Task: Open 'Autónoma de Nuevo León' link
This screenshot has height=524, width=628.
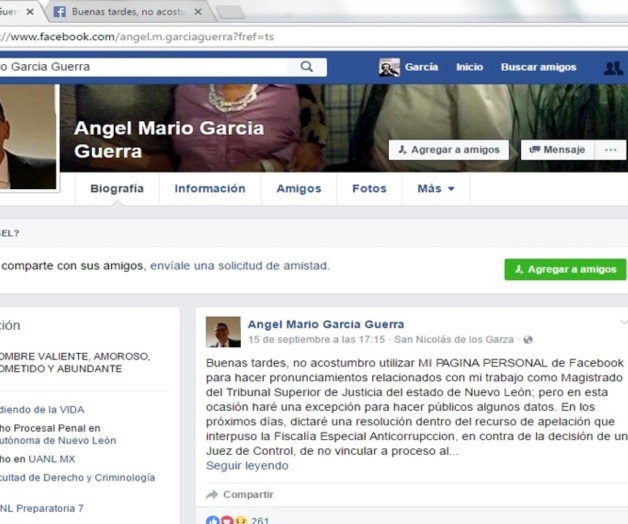Action: coord(58,441)
